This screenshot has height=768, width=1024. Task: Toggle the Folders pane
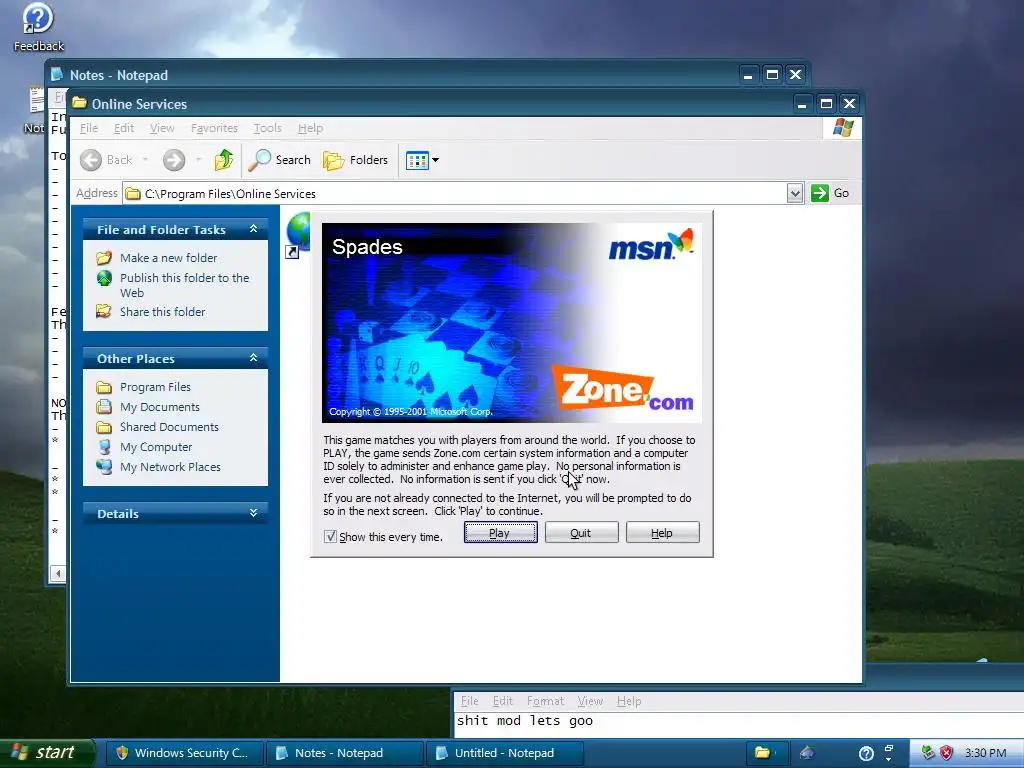pos(355,160)
